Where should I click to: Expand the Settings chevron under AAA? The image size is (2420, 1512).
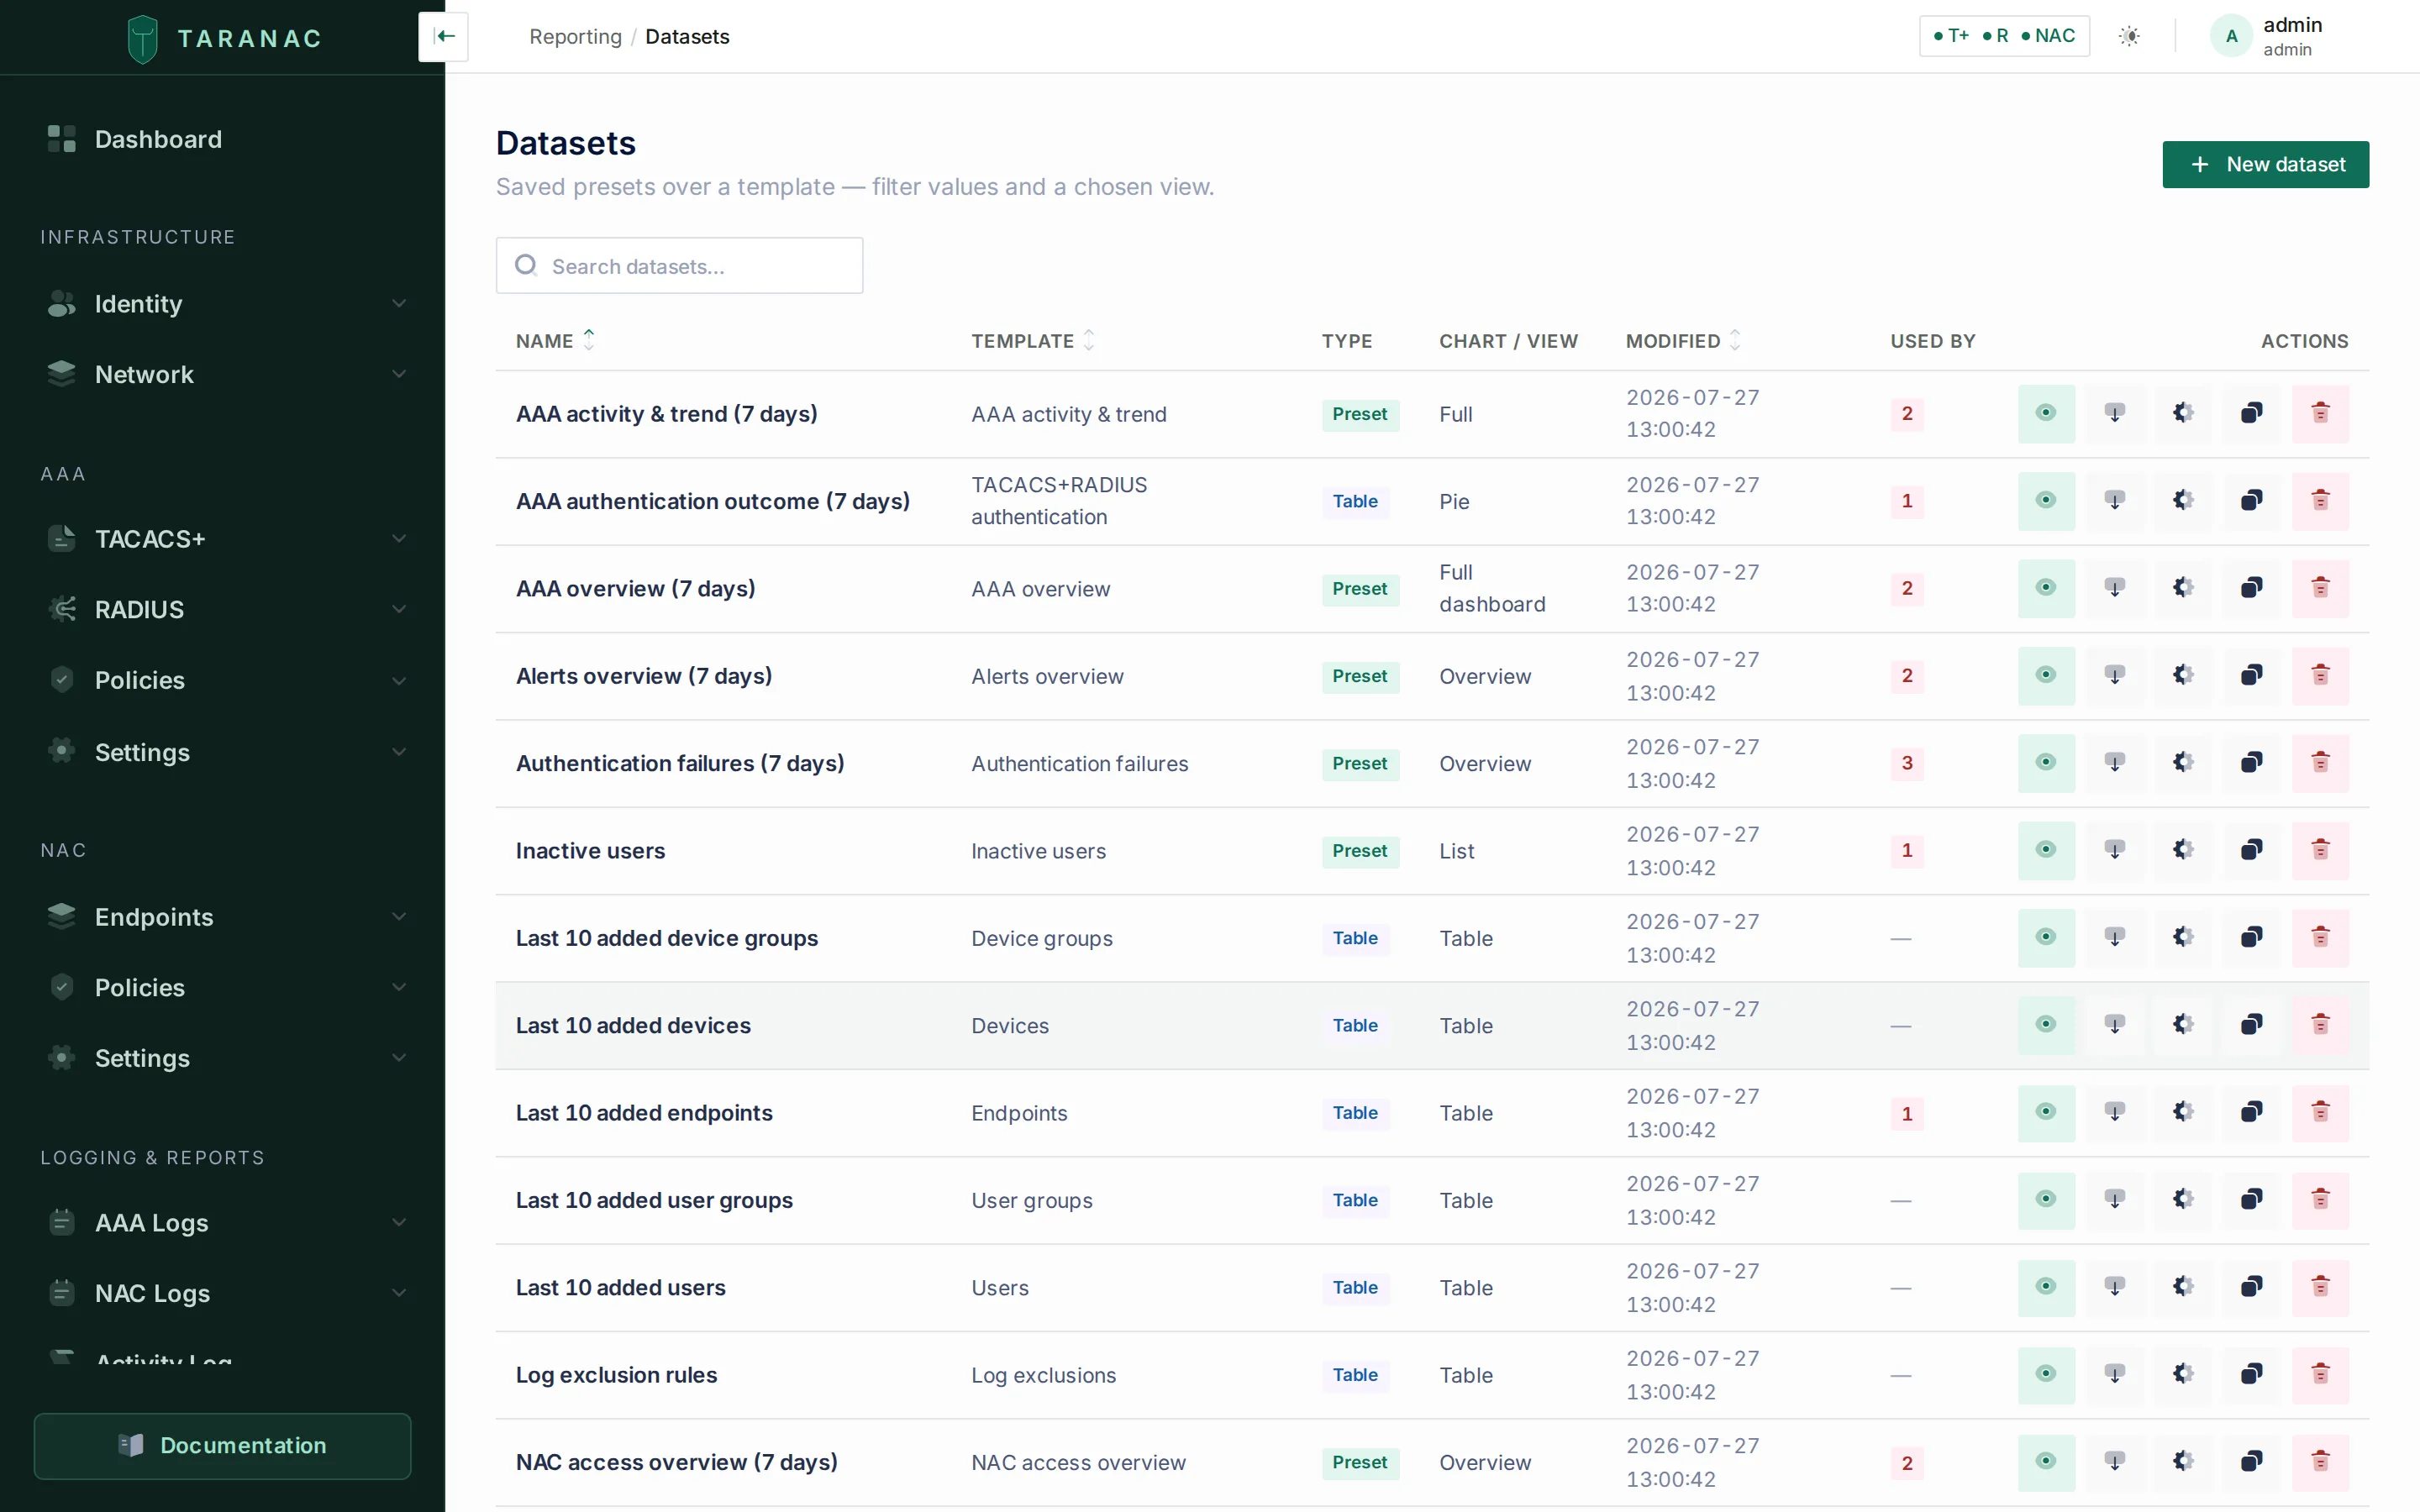[399, 752]
